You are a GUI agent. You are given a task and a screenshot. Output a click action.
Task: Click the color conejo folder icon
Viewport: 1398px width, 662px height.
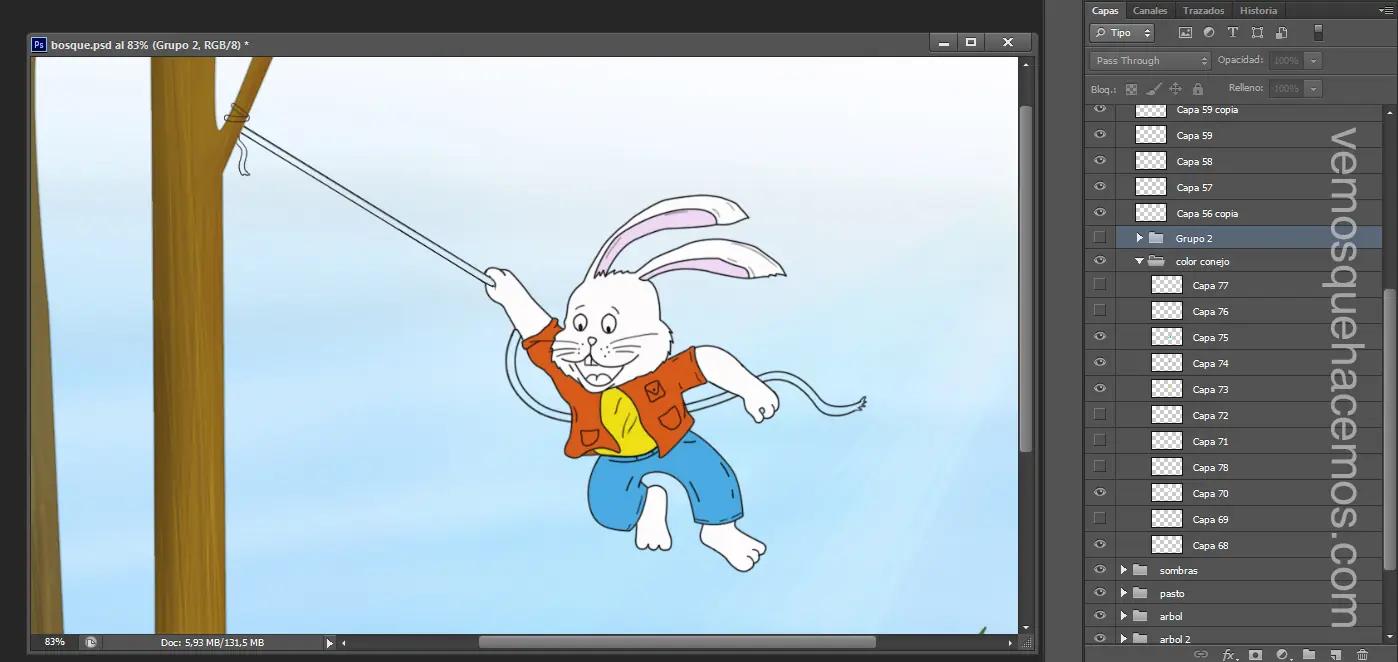pyautogui.click(x=1157, y=261)
